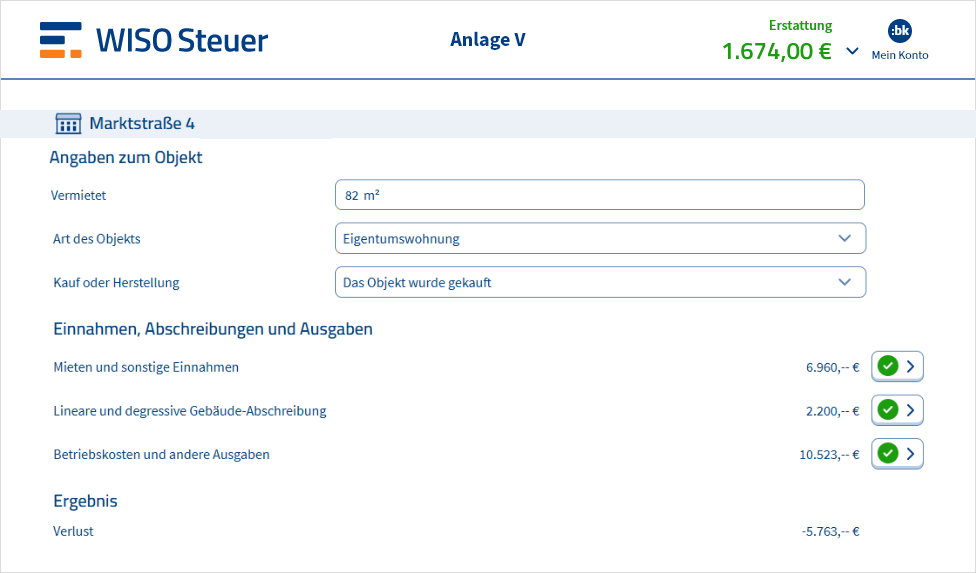Open Mieten row using its arrow chevron
The width and height of the screenshot is (976, 573).
click(910, 367)
